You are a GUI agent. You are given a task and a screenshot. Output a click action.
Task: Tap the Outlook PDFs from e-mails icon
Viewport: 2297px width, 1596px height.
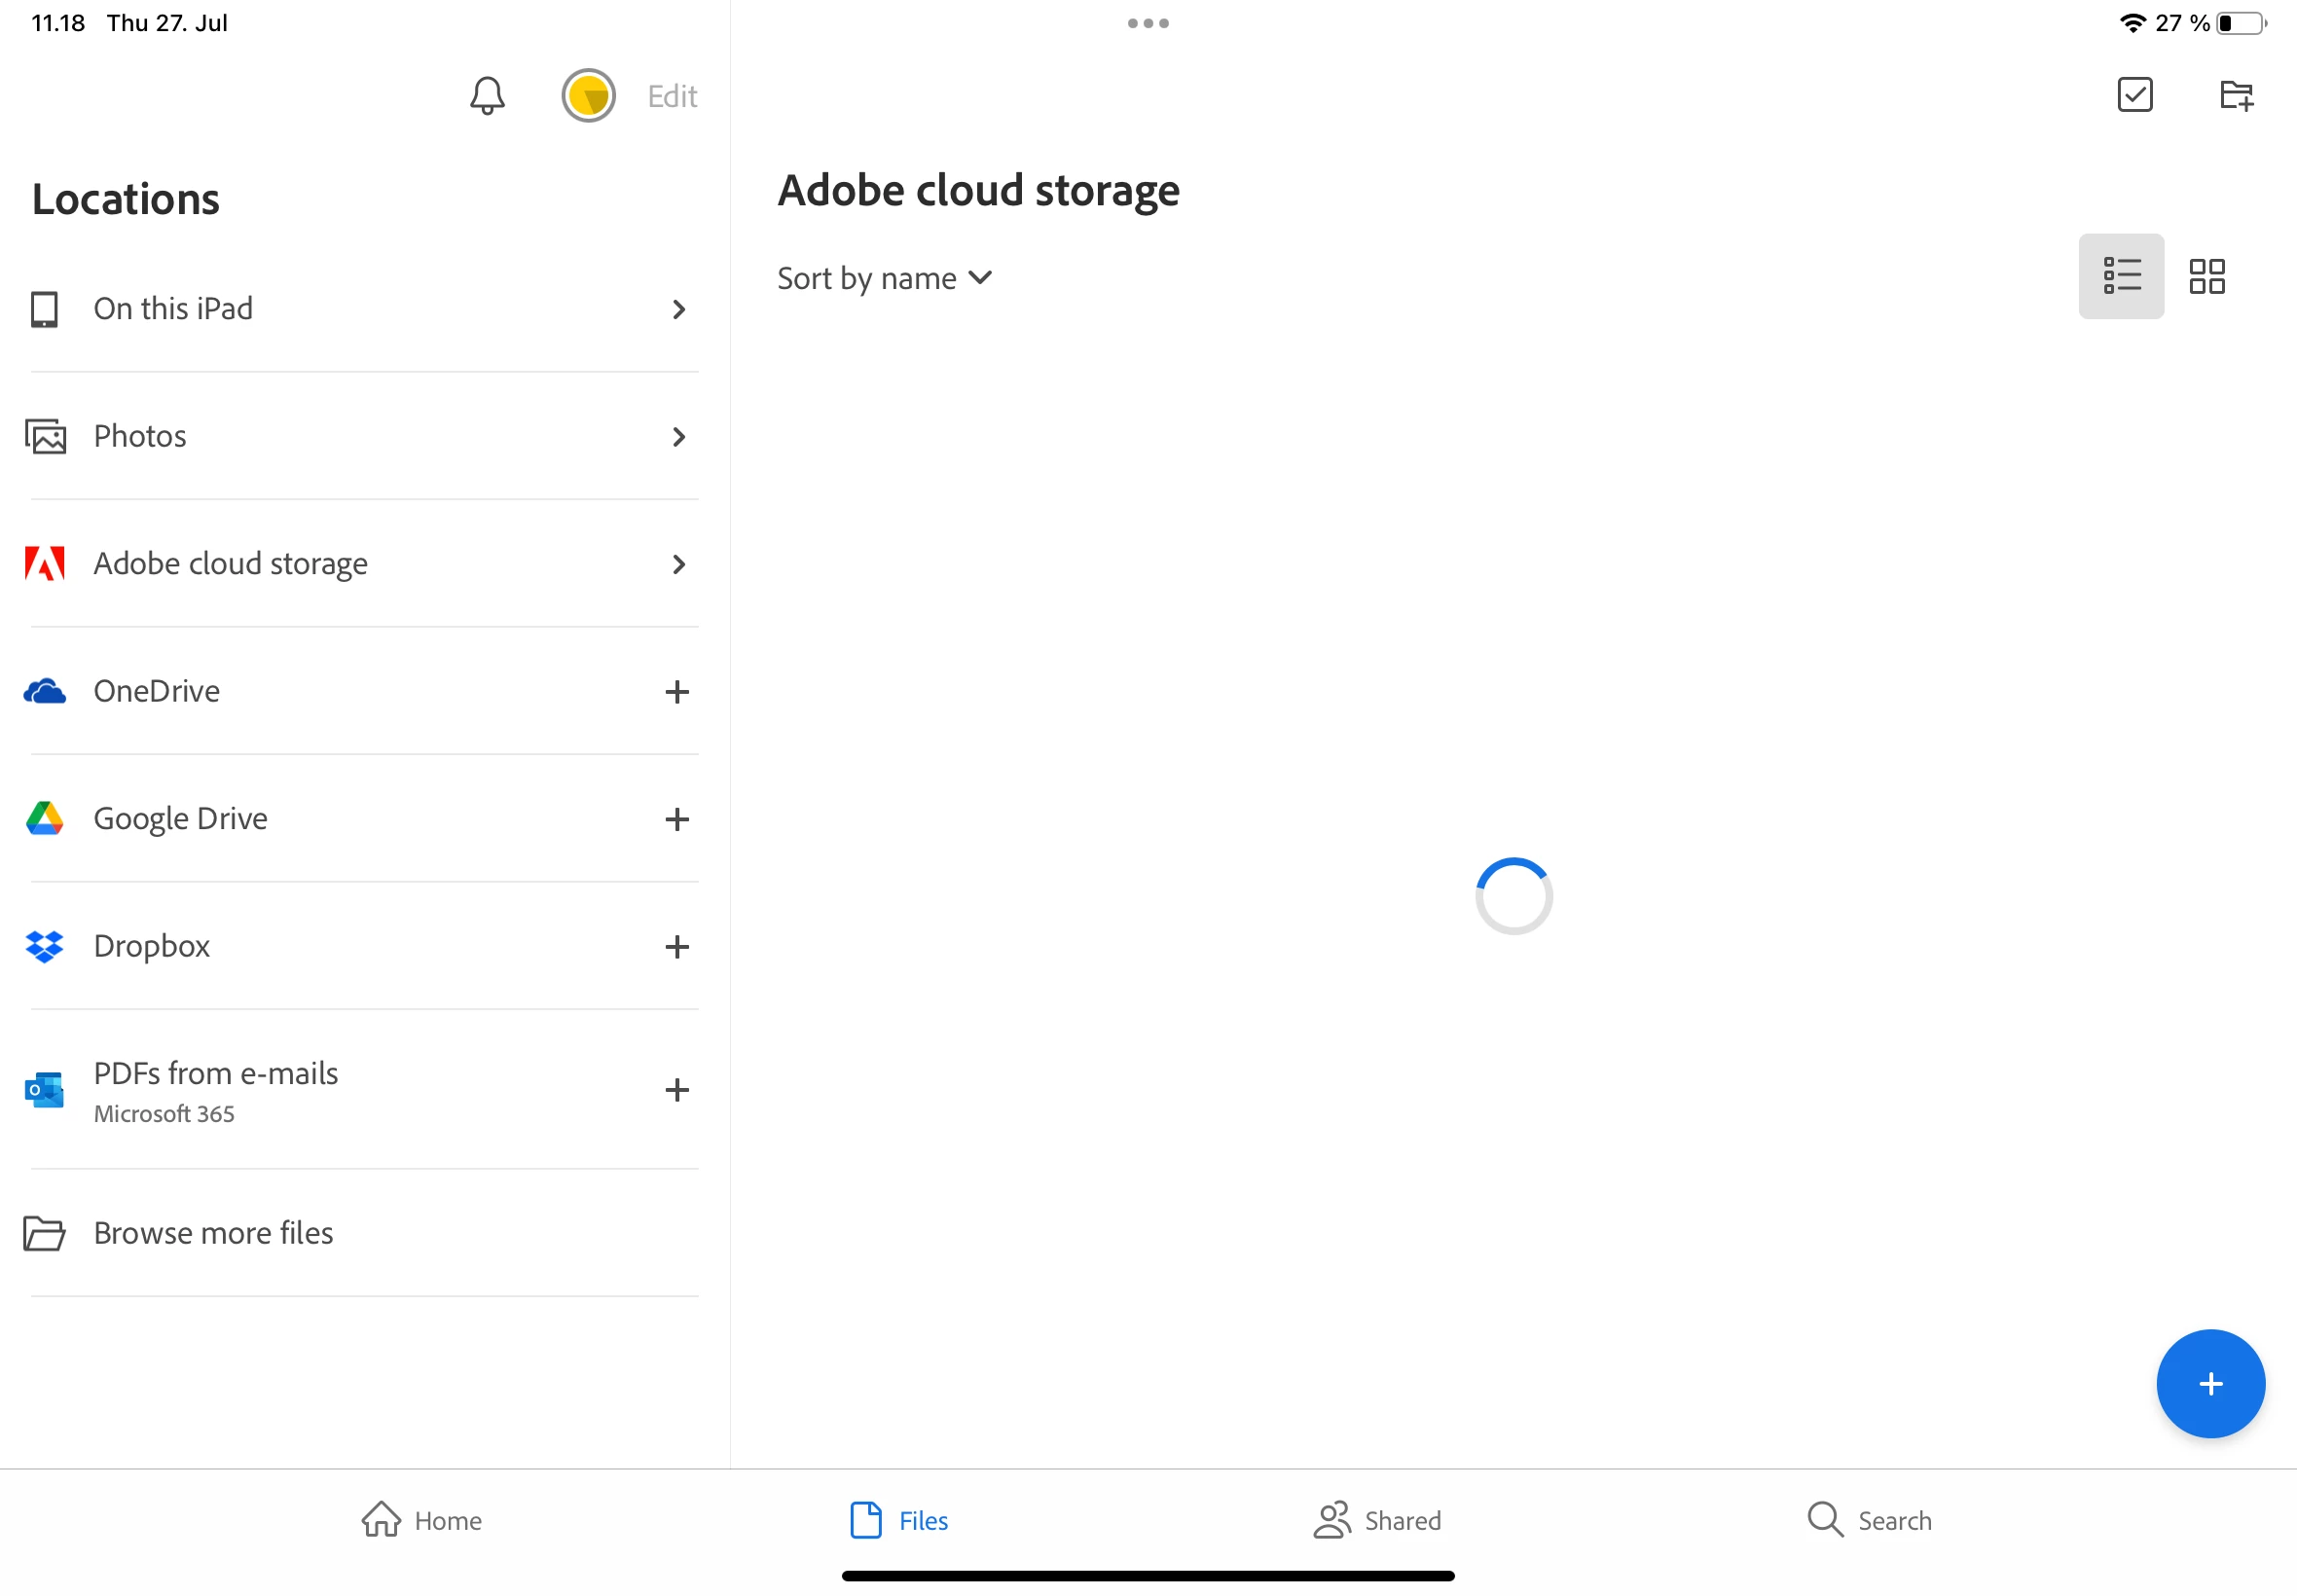pos(45,1090)
